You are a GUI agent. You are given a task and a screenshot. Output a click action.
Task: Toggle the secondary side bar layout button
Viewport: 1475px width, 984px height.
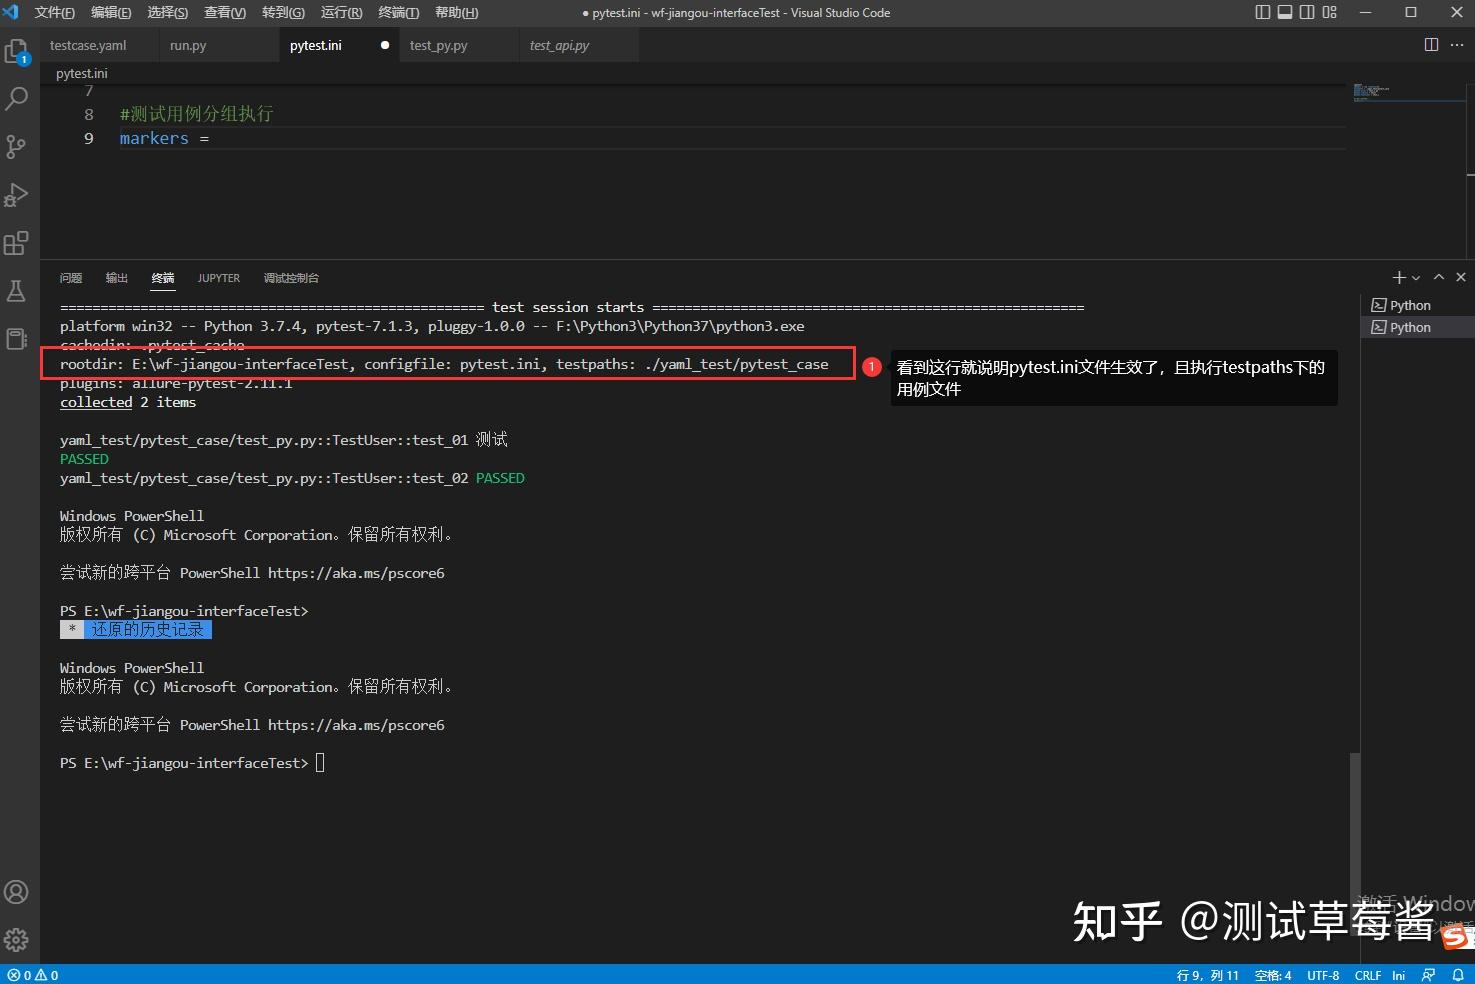tap(1307, 12)
